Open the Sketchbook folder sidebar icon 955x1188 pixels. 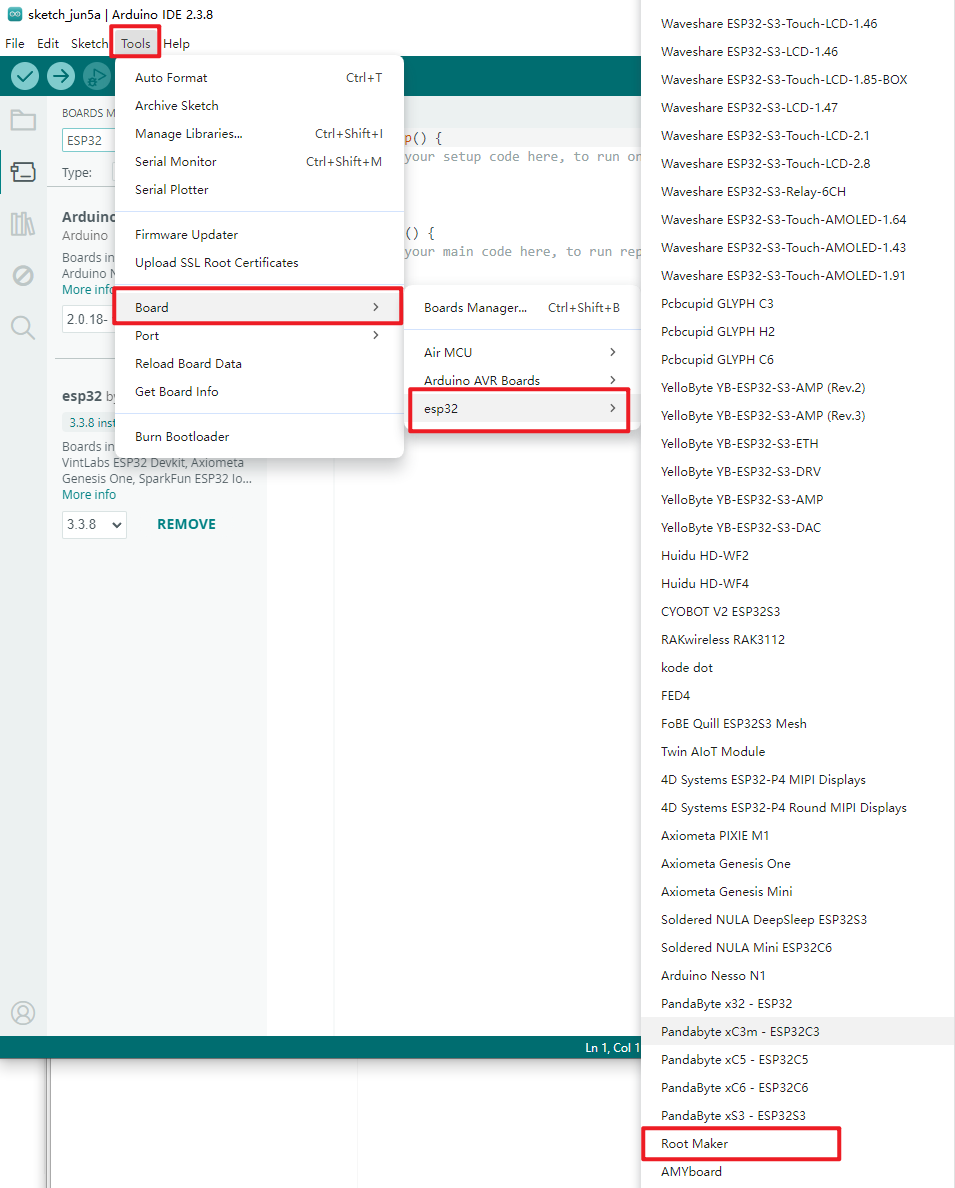(x=23, y=120)
